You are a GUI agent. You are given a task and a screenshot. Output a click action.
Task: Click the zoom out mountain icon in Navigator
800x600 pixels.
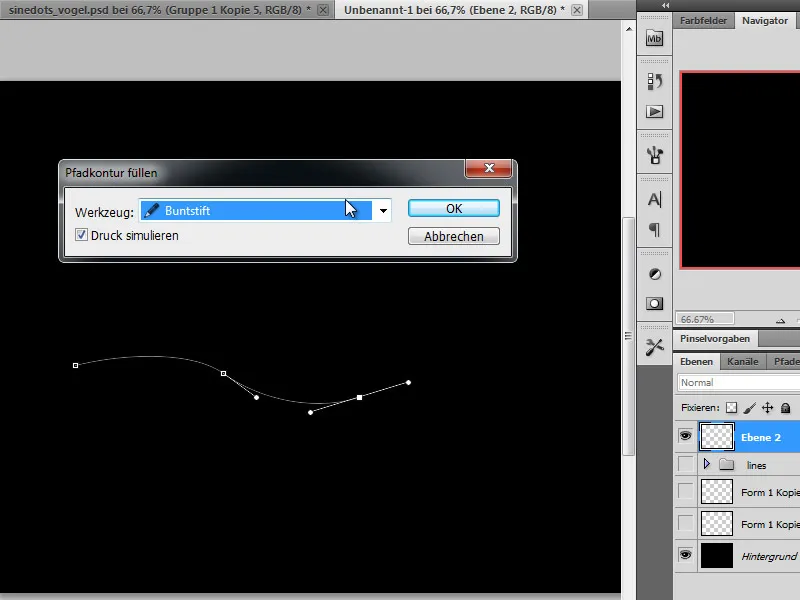tap(781, 320)
